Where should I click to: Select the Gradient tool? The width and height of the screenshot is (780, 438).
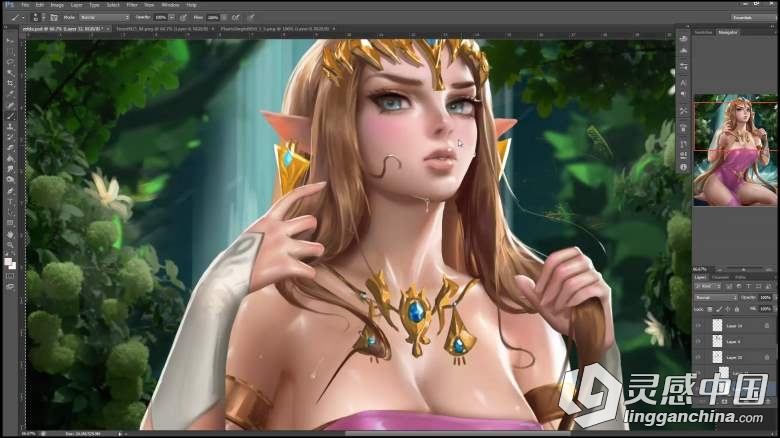[10, 159]
